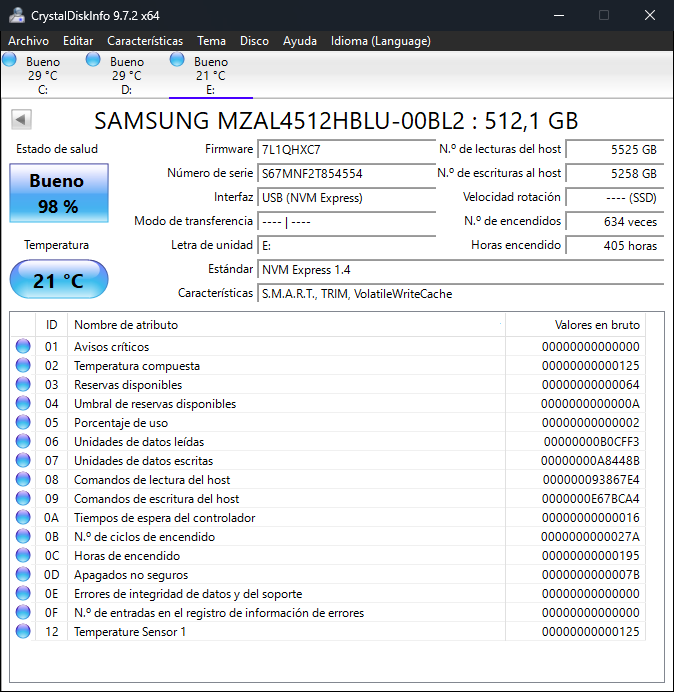
Task: Click the orb for Comandos de lectura del host
Action: click(x=23, y=479)
